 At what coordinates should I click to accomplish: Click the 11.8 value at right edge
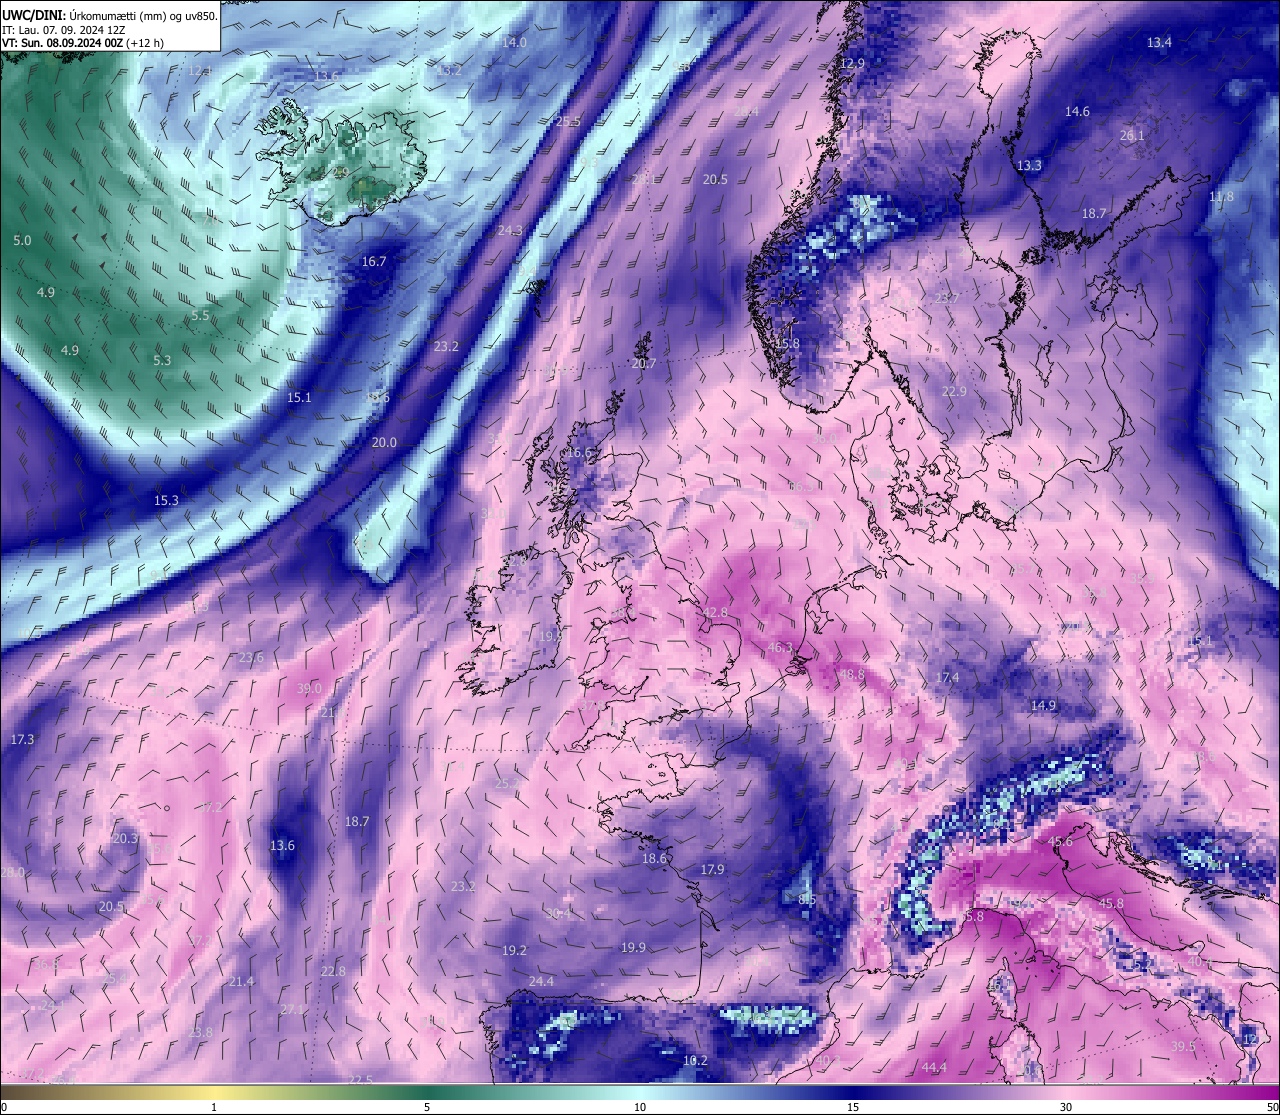click(1221, 197)
